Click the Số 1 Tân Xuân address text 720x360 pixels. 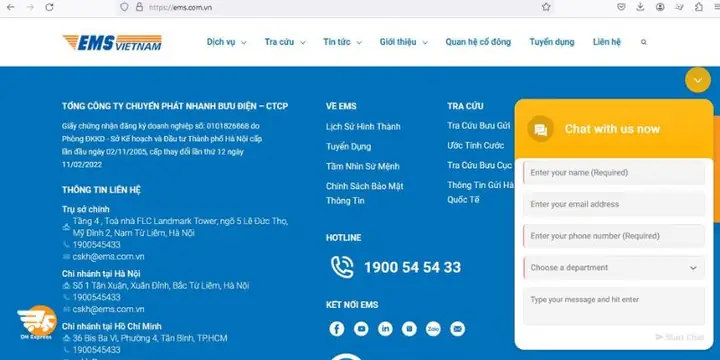(x=161, y=286)
